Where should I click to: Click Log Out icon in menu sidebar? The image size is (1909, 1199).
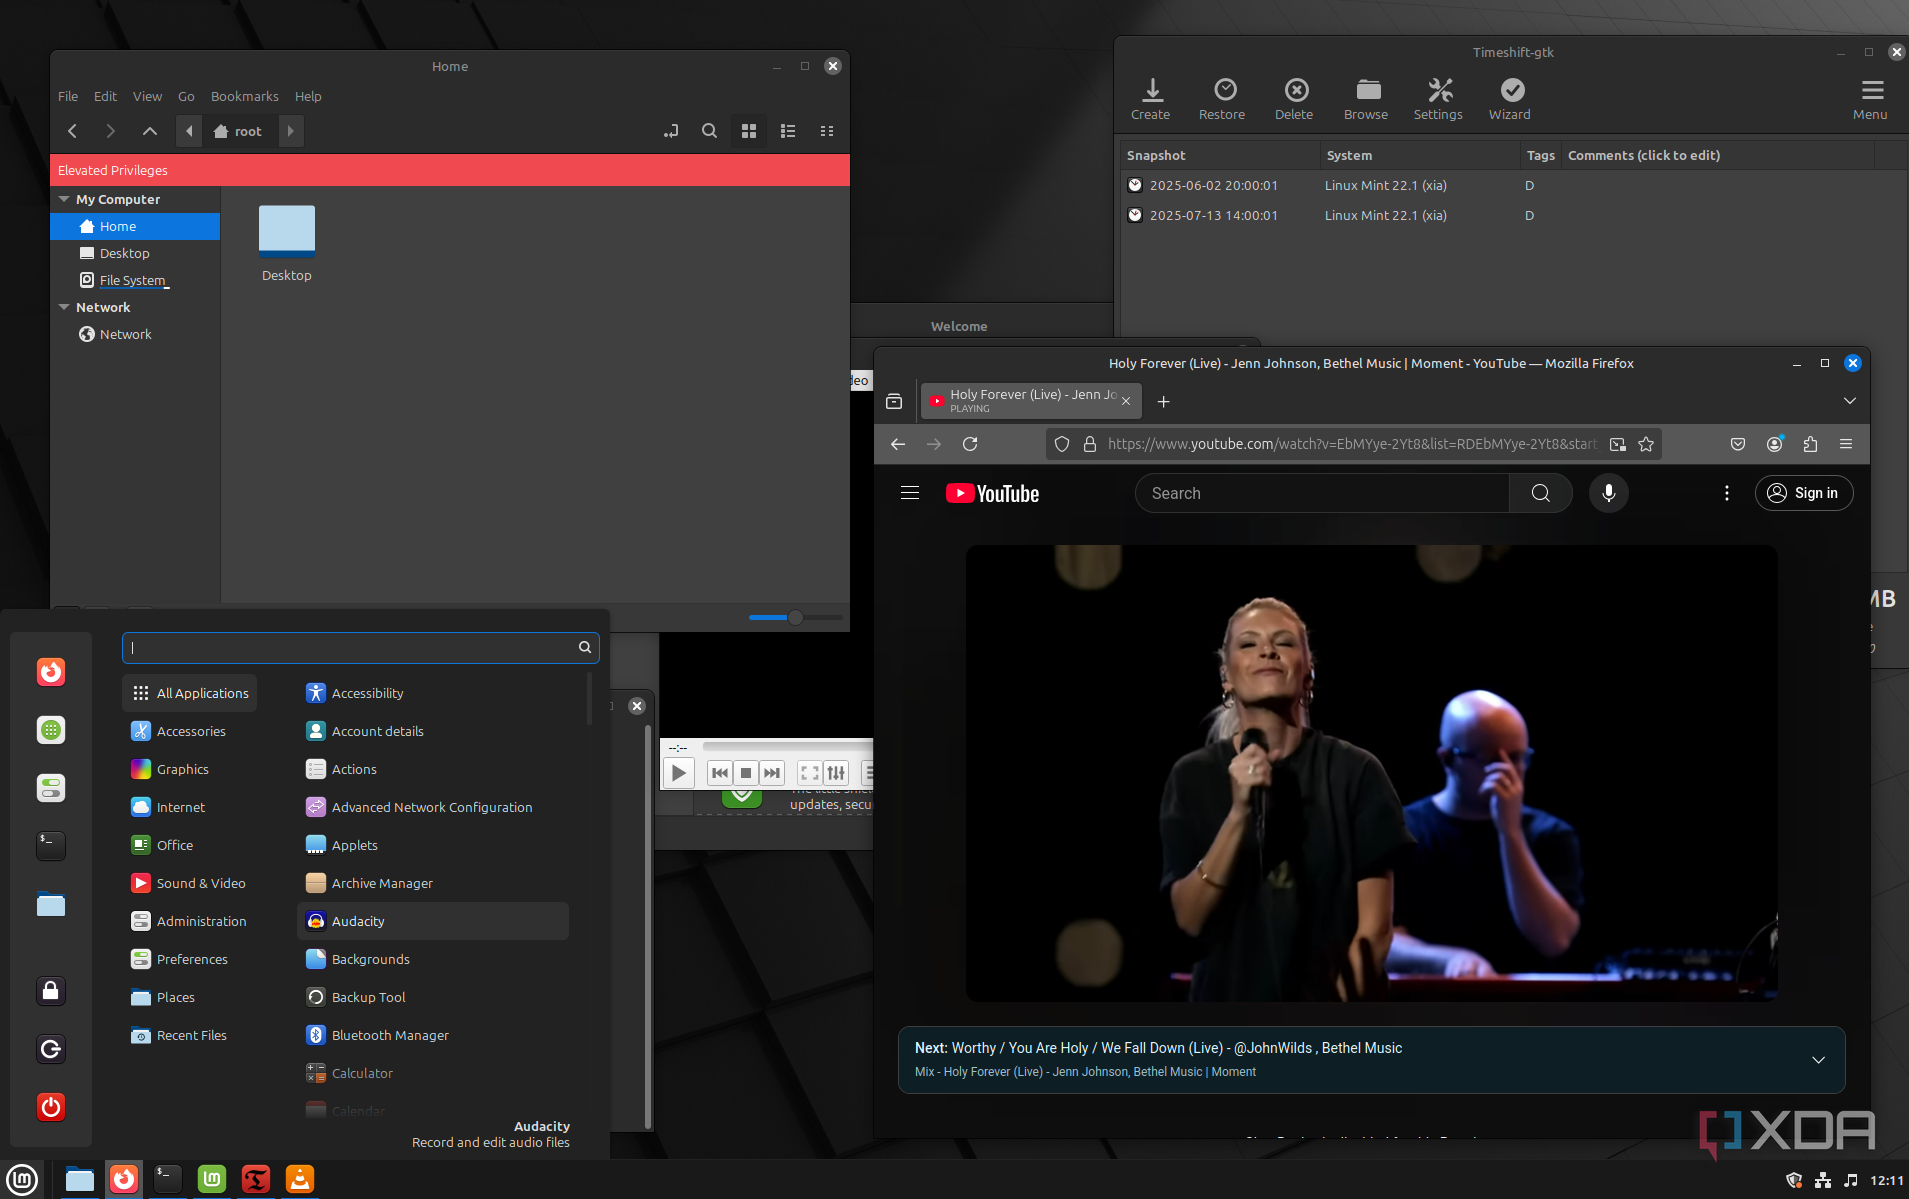point(51,1049)
